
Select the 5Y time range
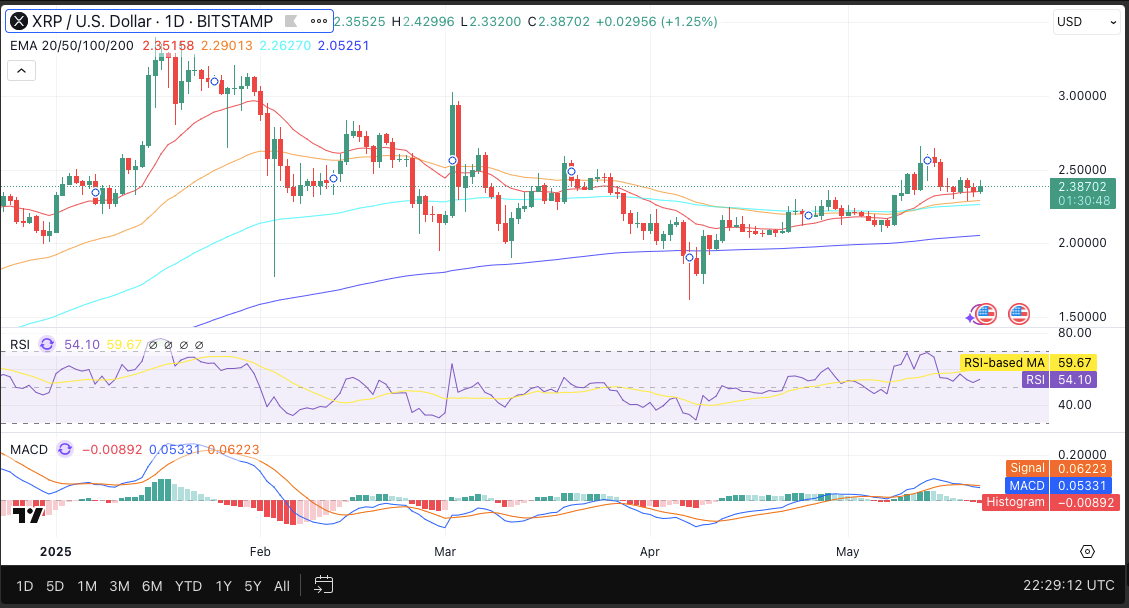tap(253, 586)
